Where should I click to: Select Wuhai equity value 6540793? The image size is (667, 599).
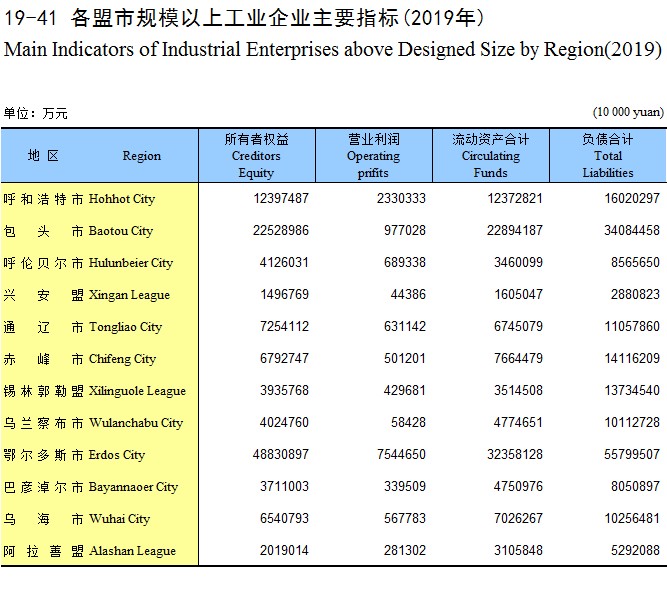click(284, 518)
